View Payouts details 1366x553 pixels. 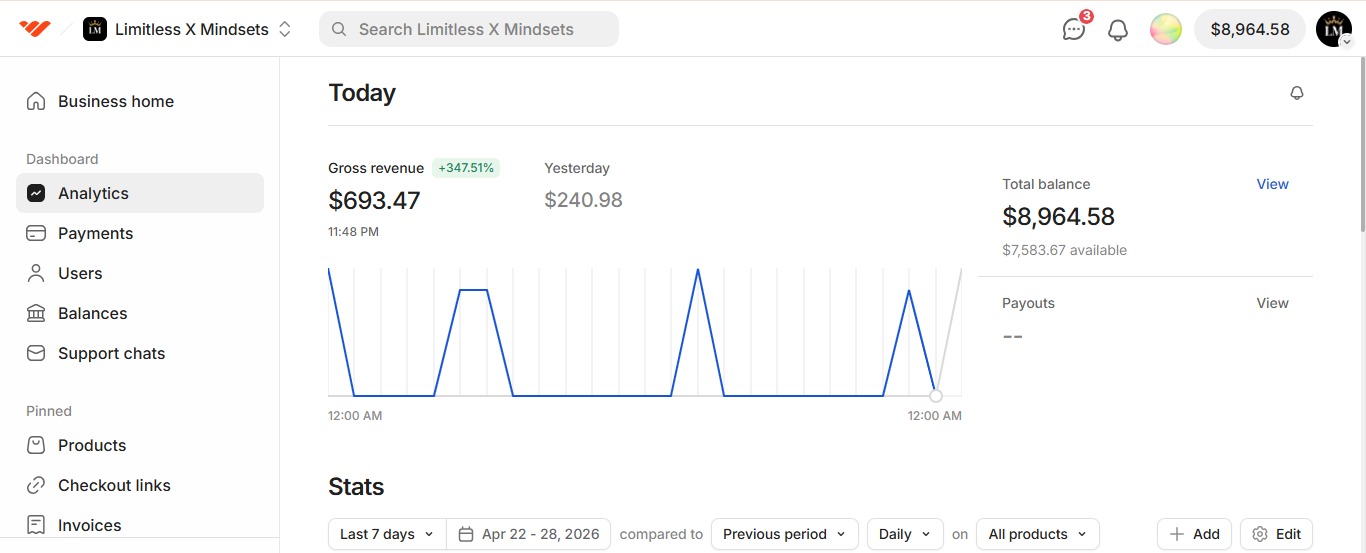(x=1272, y=303)
